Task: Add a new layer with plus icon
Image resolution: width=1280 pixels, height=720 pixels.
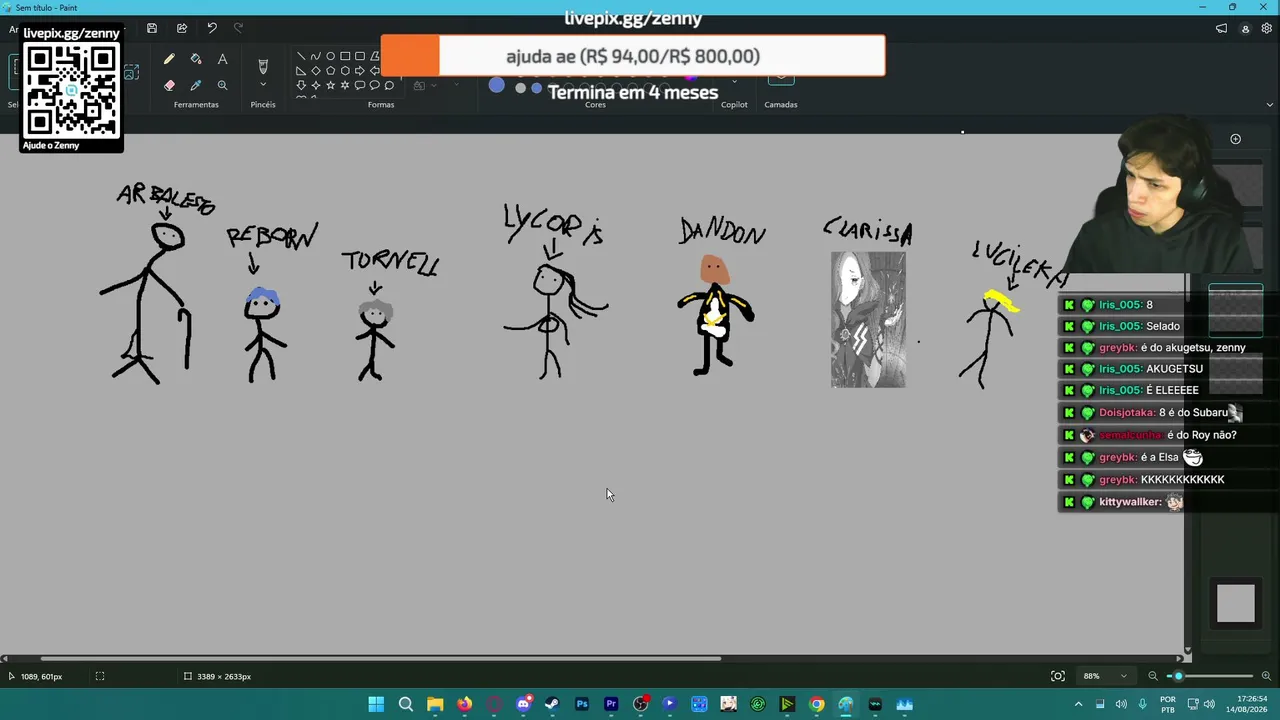Action: coord(1236,139)
